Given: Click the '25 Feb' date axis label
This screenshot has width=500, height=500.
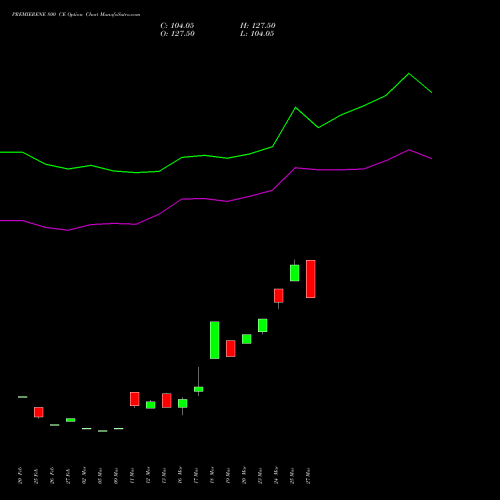Looking at the screenshot, I should [x=36, y=475].
